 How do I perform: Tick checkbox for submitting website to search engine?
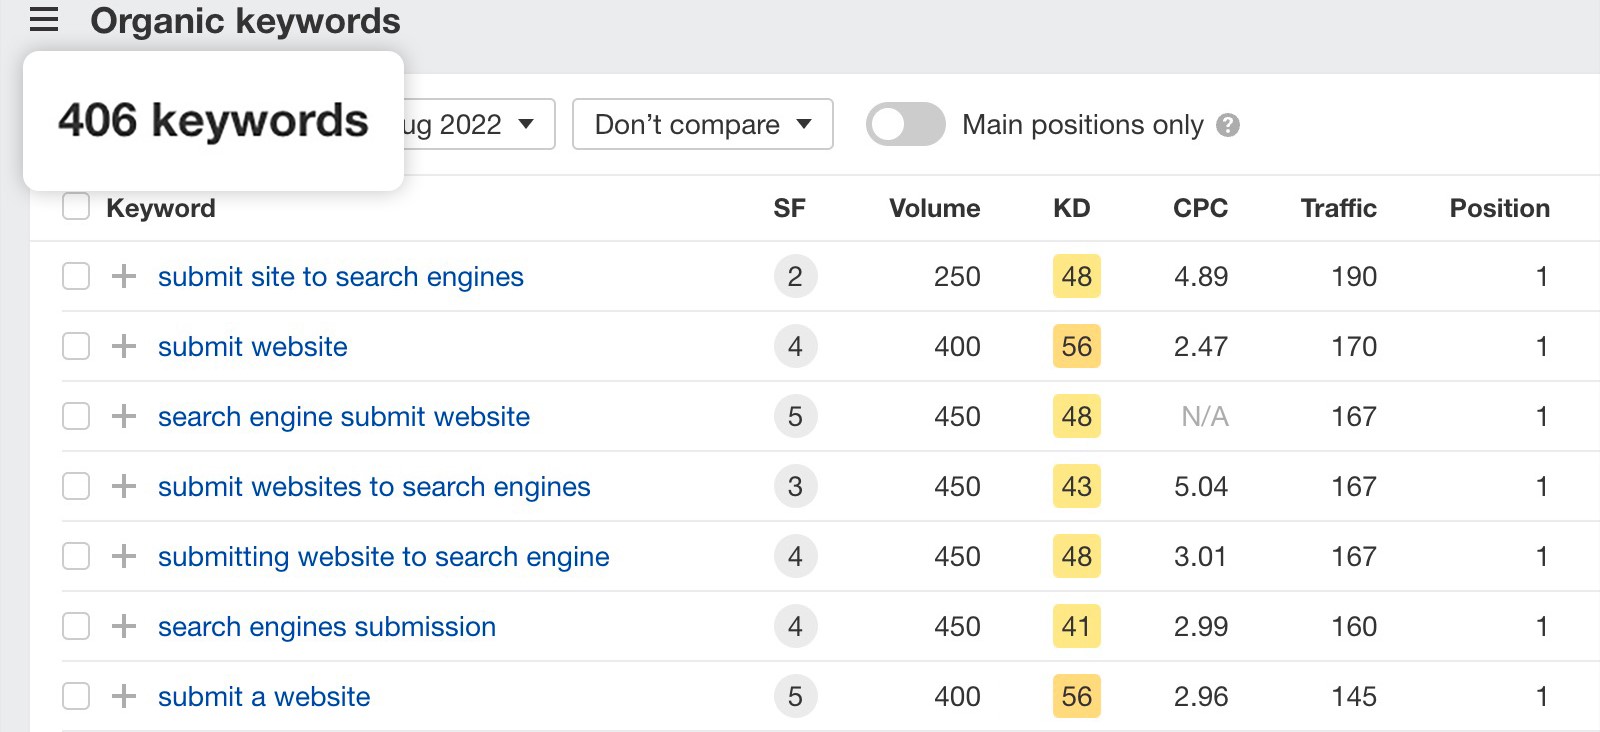(x=76, y=556)
